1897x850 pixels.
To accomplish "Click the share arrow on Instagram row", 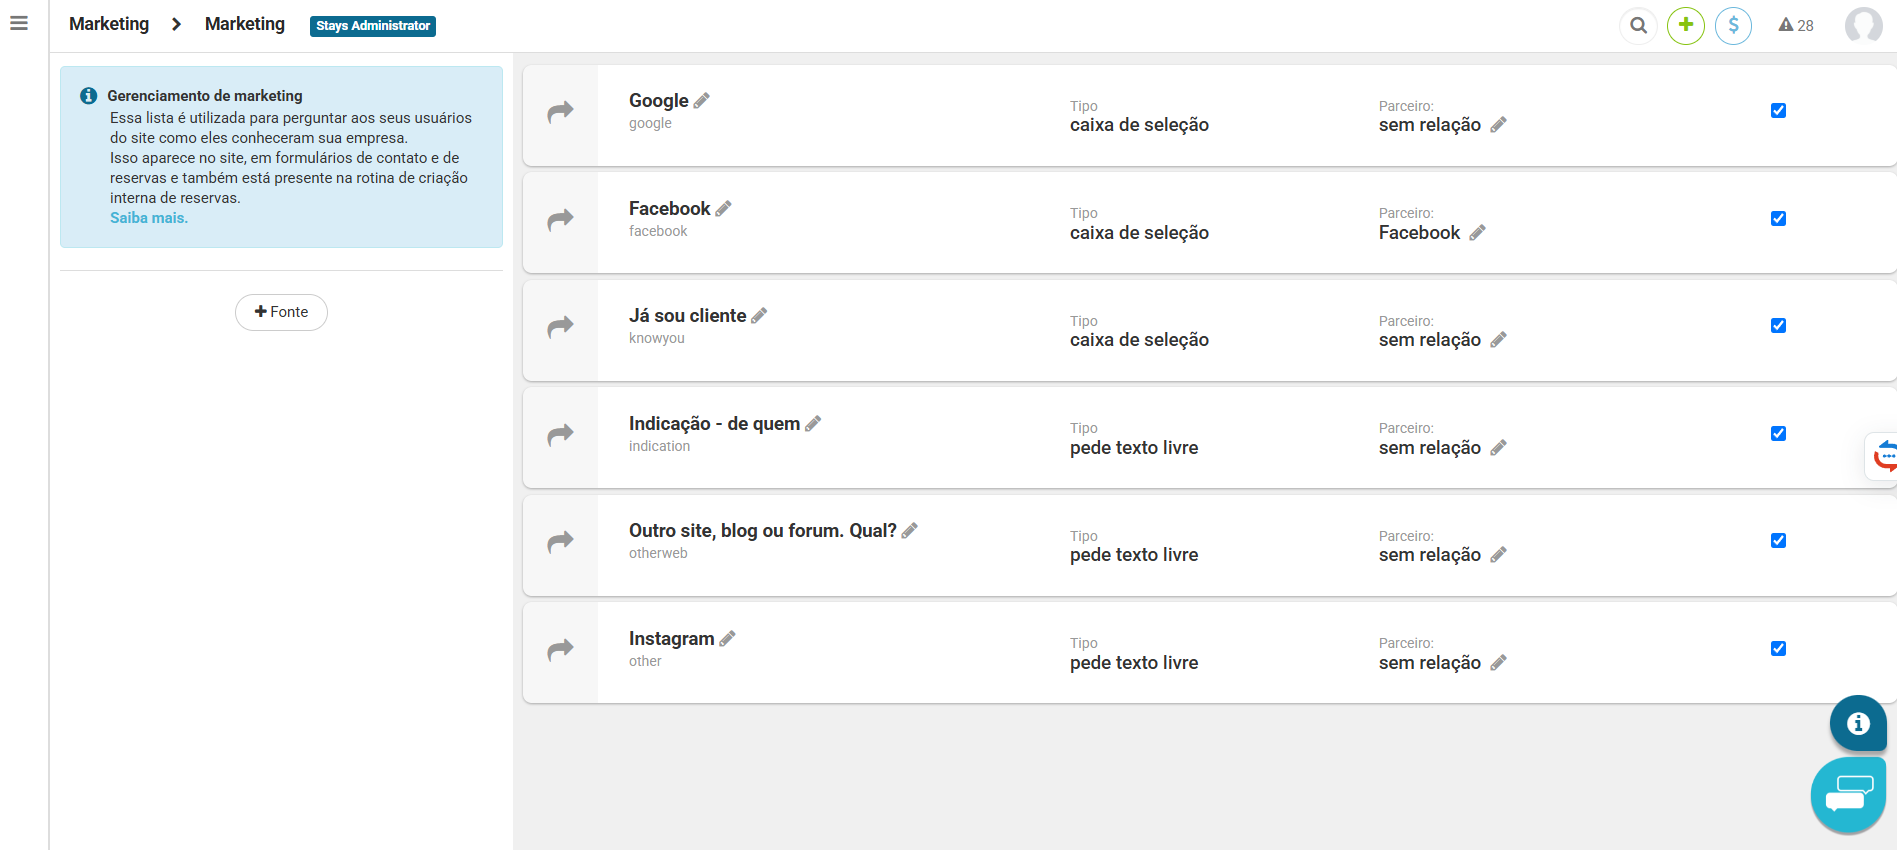I will point(561,650).
